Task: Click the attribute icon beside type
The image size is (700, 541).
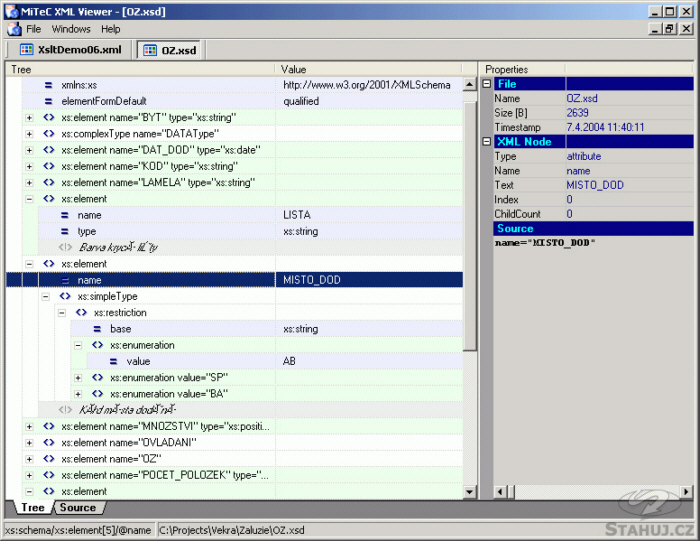Action: [x=65, y=231]
